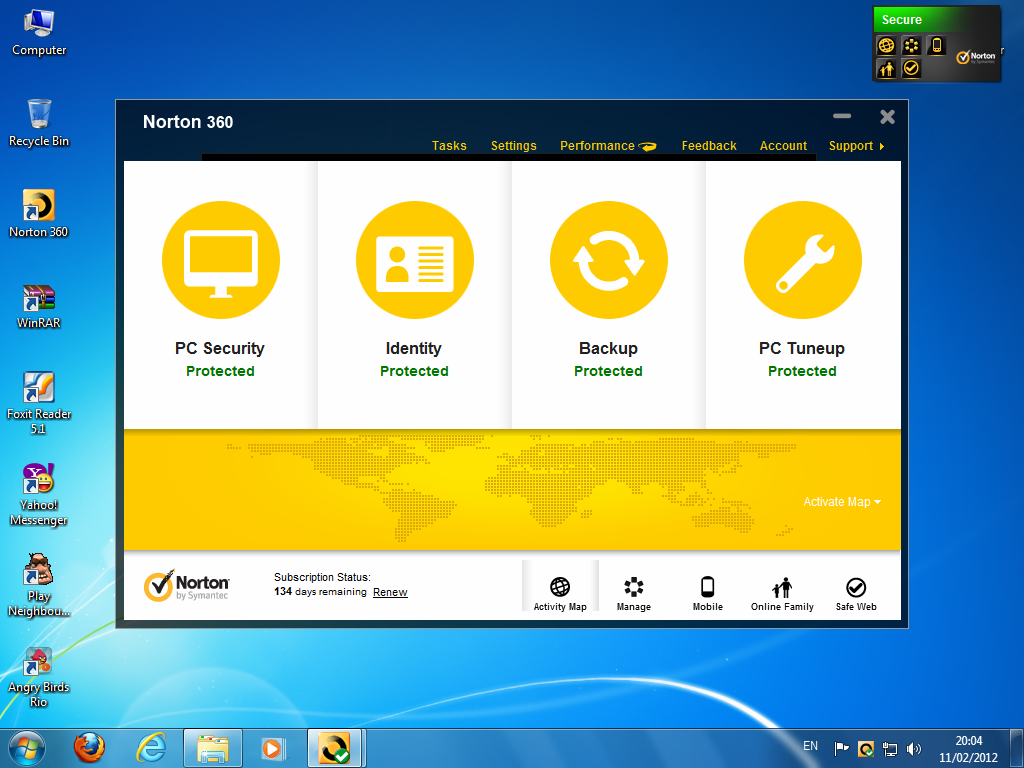Image resolution: width=1024 pixels, height=768 pixels.
Task: Click the Renew subscription link
Action: click(390, 592)
